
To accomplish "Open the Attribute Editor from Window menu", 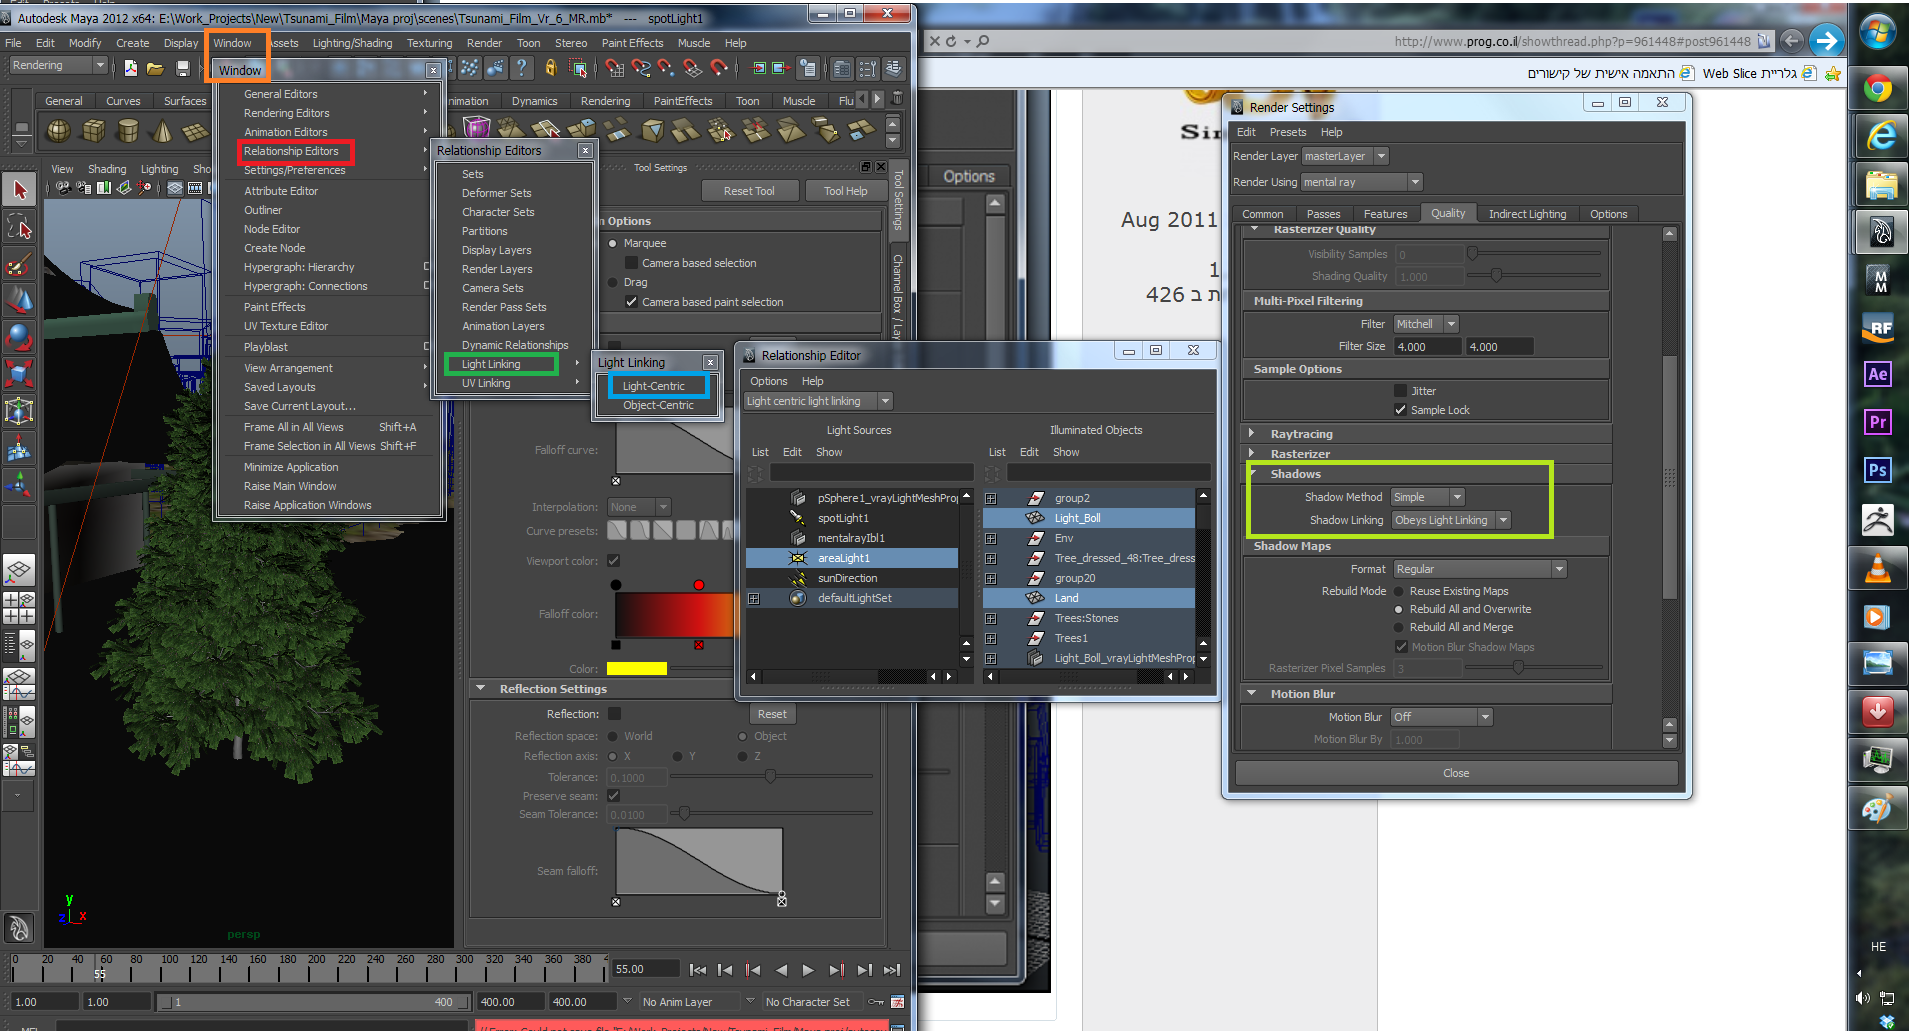I will [281, 191].
